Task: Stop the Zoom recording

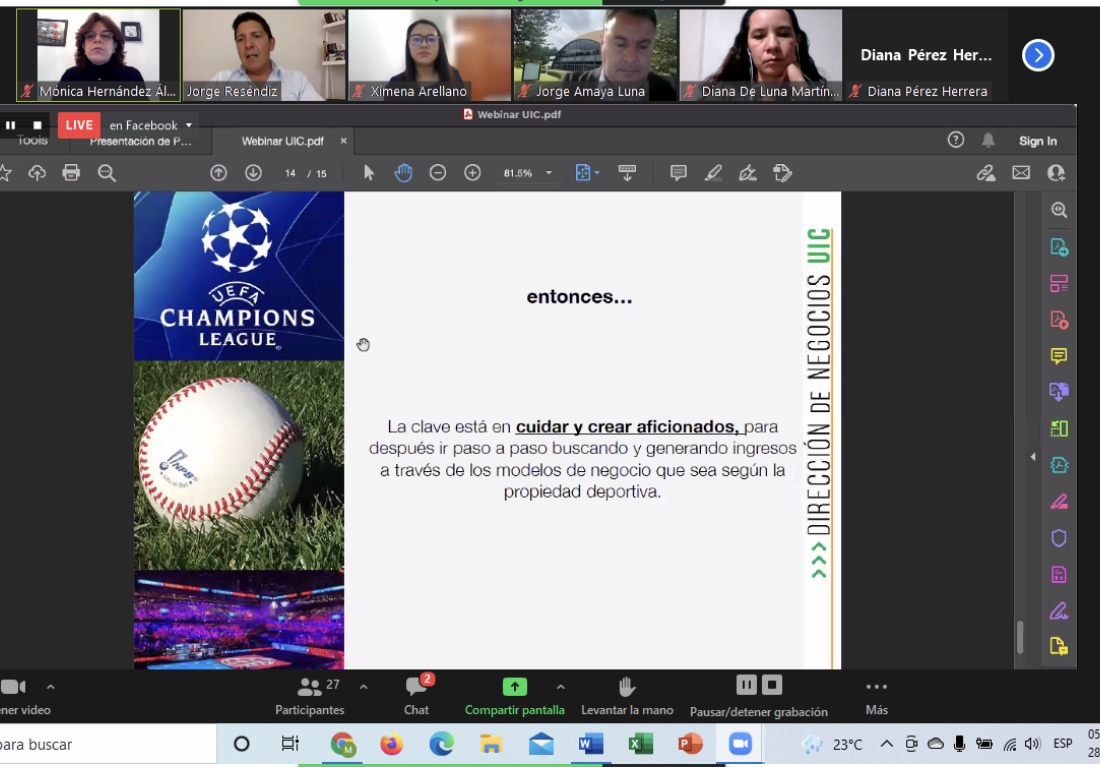Action: click(x=772, y=684)
